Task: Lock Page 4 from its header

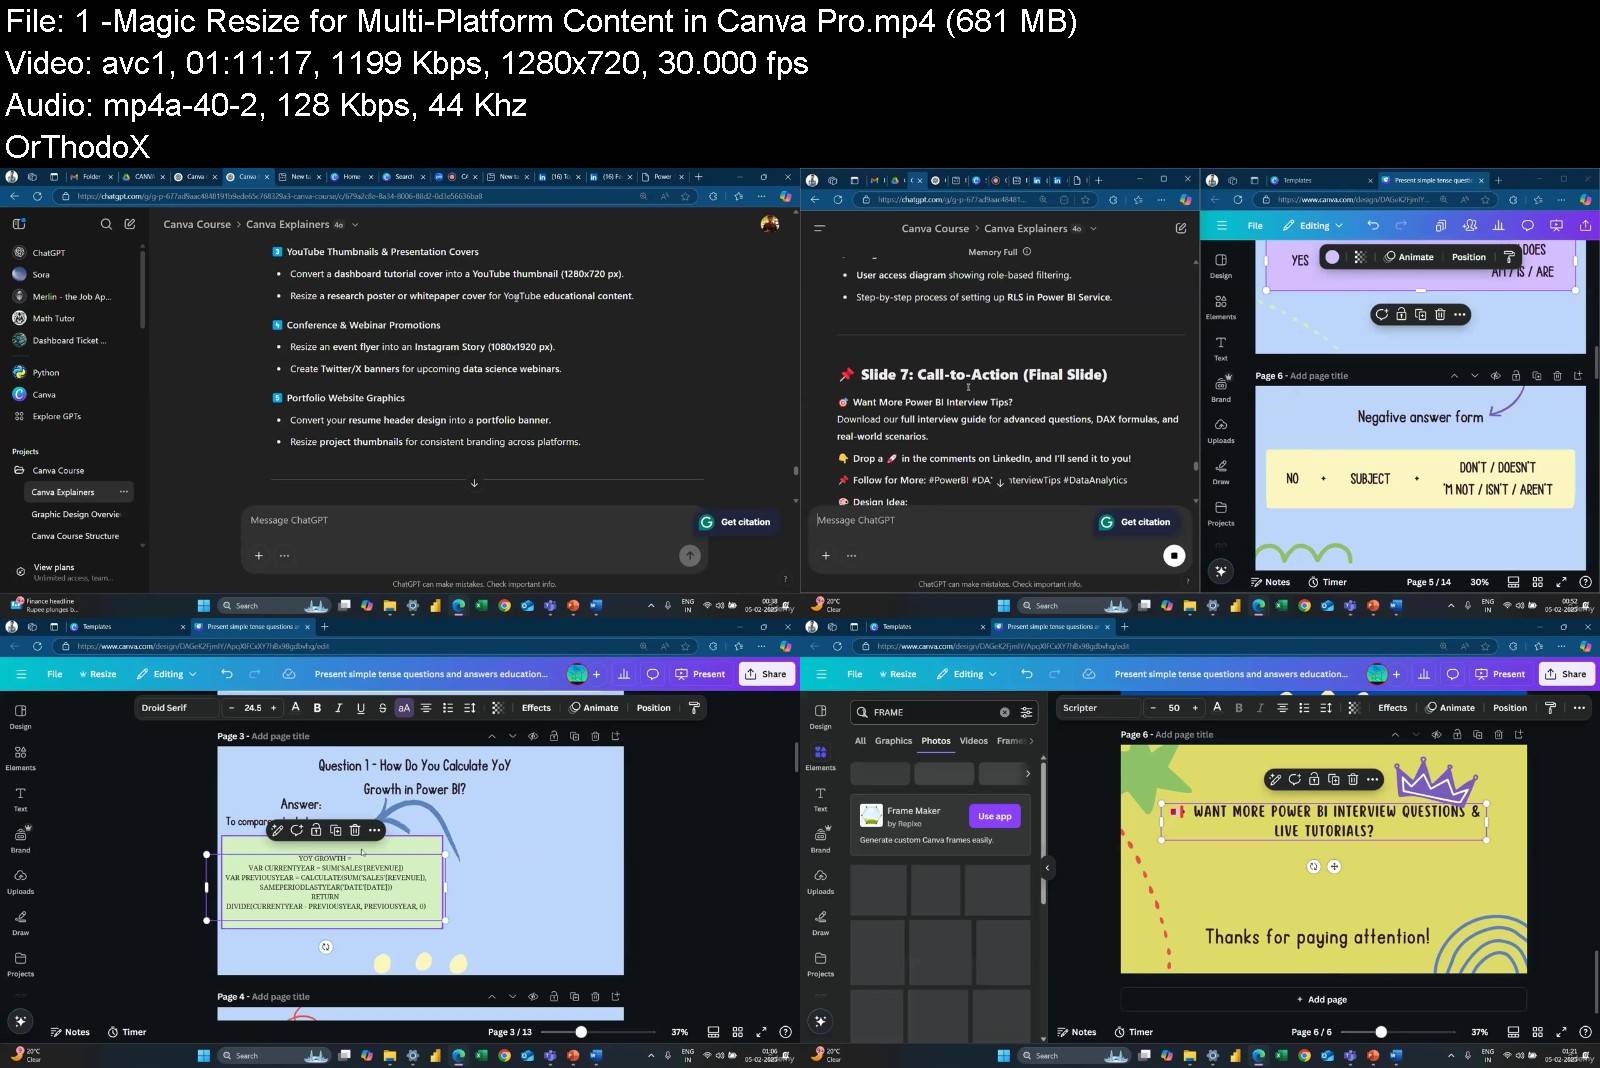Action: (x=553, y=997)
